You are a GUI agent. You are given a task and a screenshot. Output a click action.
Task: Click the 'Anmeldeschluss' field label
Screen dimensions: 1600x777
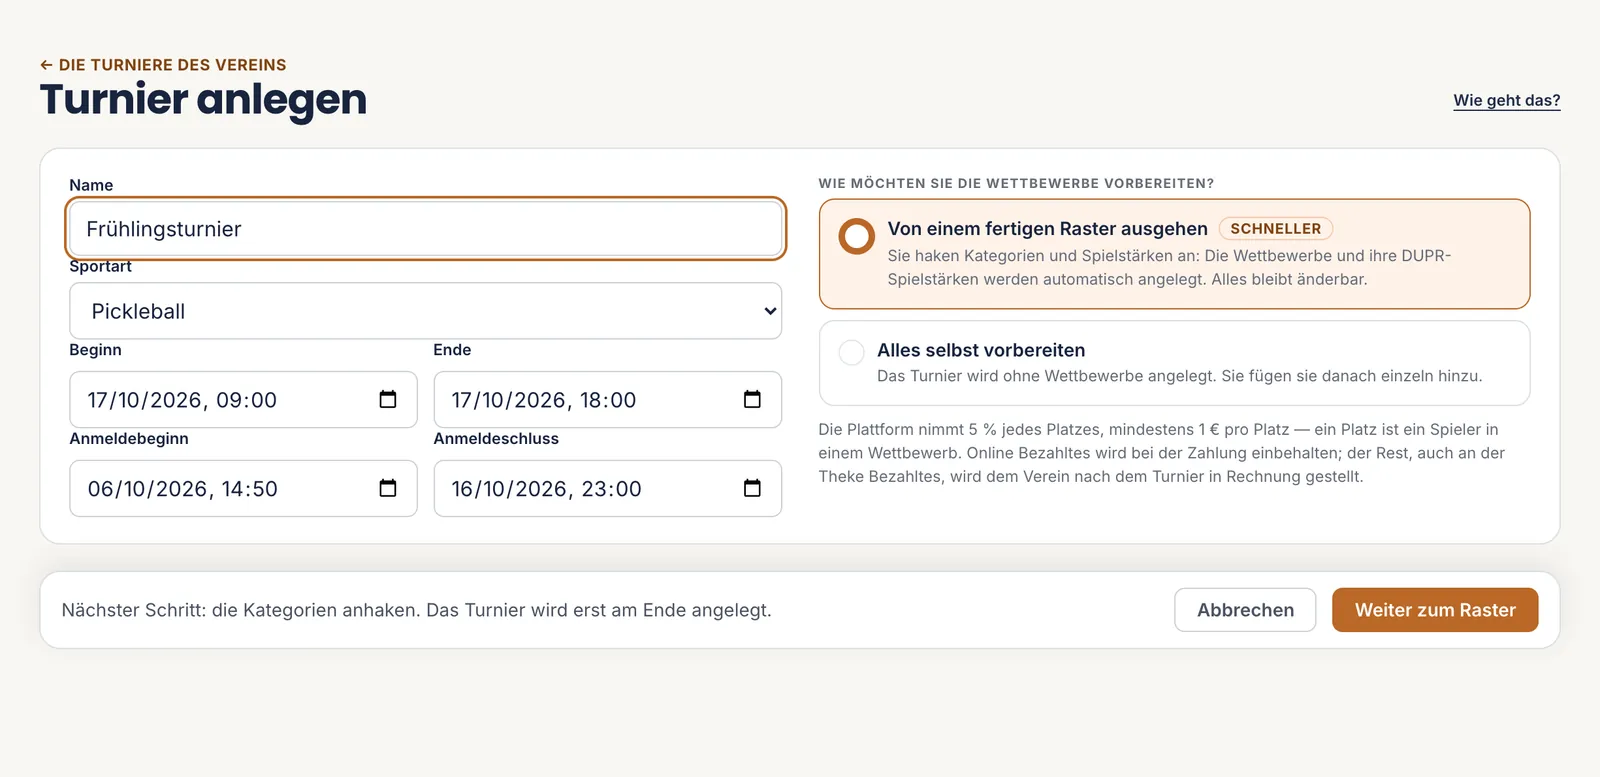pos(496,439)
